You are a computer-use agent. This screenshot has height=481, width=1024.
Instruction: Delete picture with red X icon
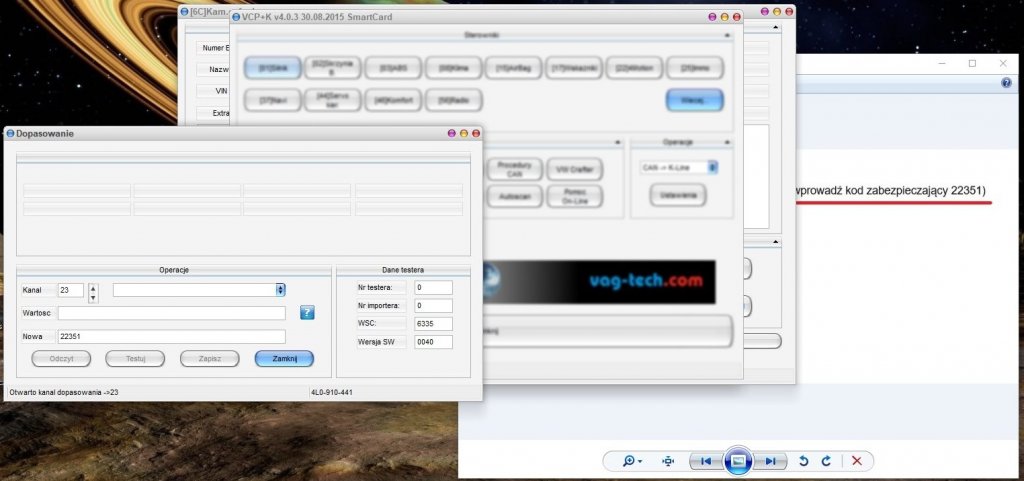coord(857,461)
